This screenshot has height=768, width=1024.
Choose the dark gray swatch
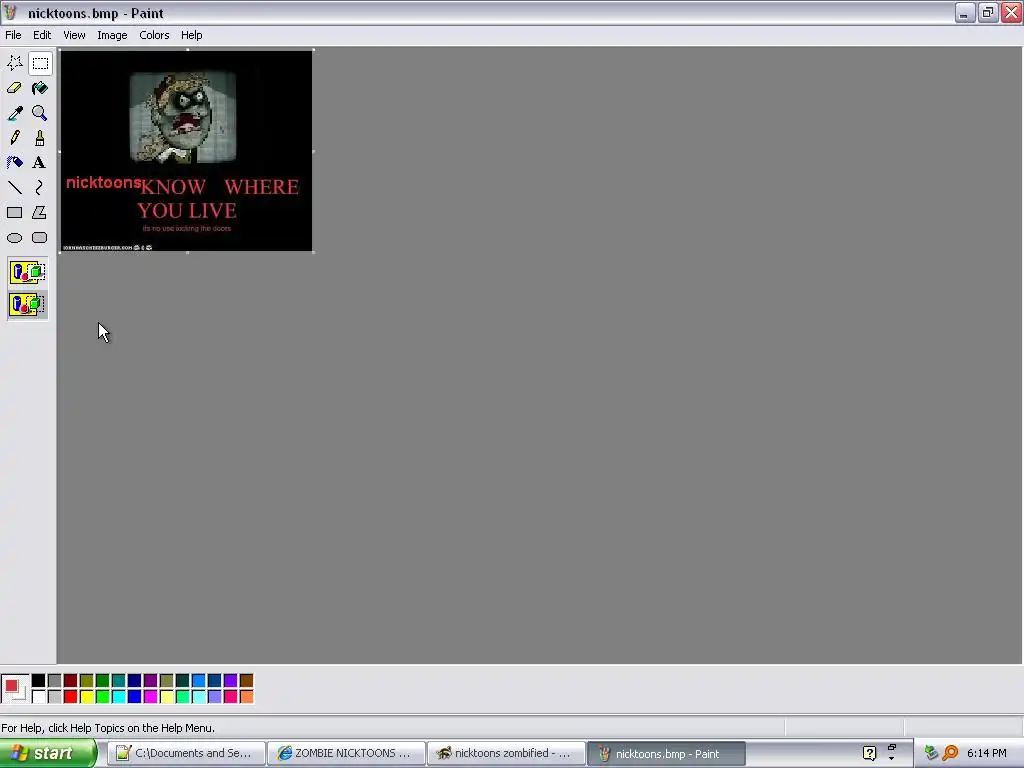pos(54,681)
